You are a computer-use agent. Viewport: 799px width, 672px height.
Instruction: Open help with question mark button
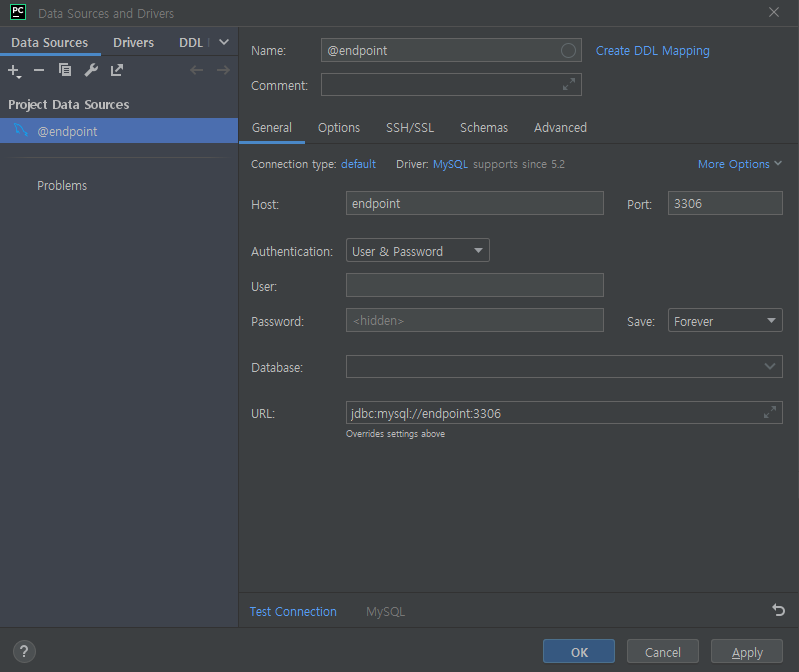point(24,652)
